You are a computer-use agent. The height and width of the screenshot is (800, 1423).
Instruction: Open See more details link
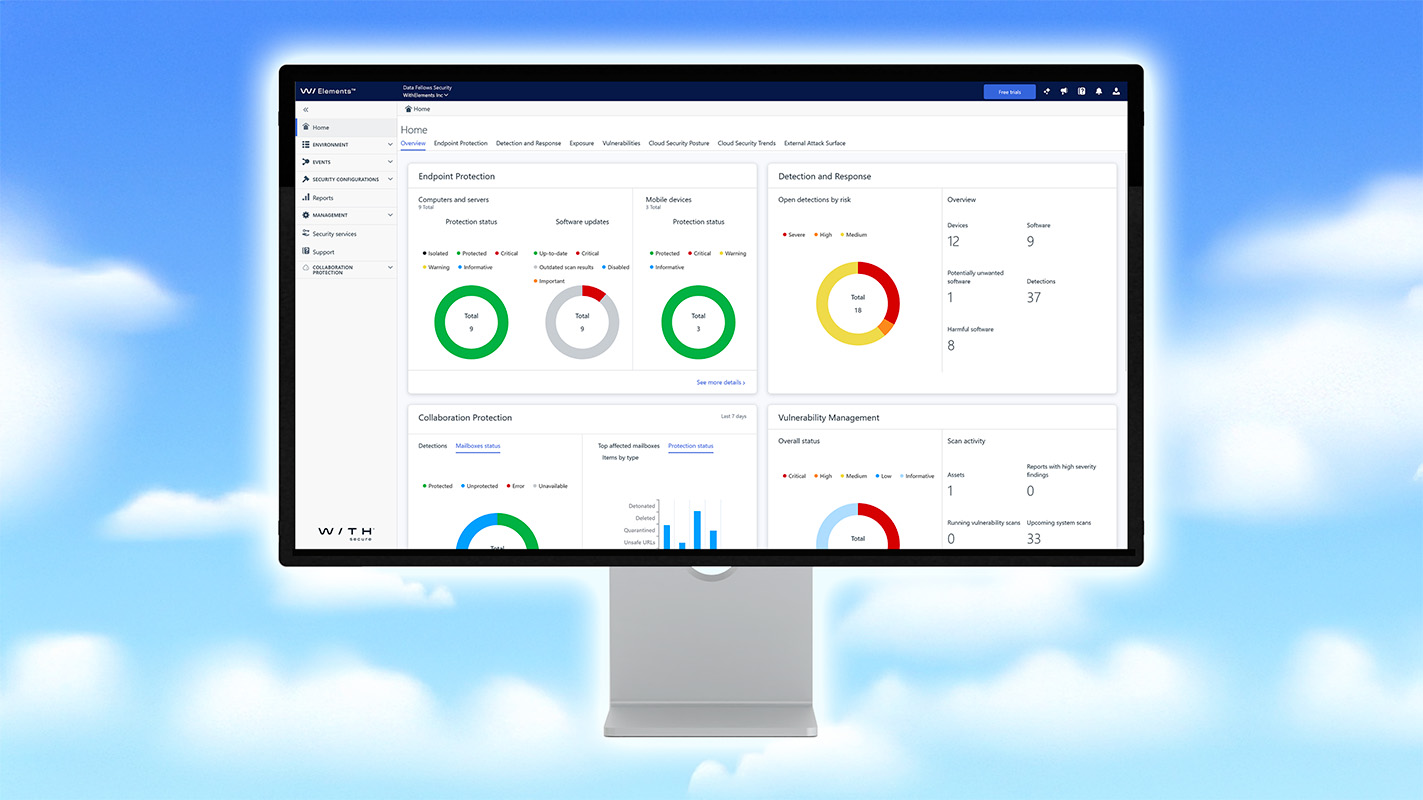click(x=720, y=382)
